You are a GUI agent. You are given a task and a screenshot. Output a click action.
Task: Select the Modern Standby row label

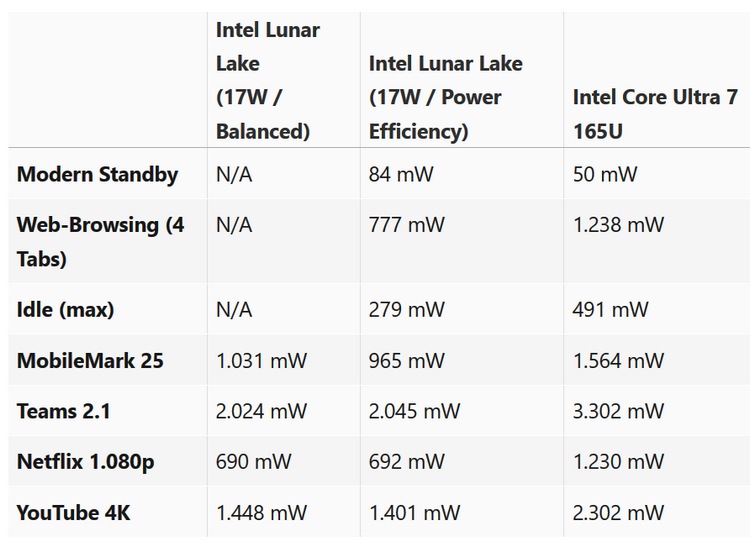point(97,174)
